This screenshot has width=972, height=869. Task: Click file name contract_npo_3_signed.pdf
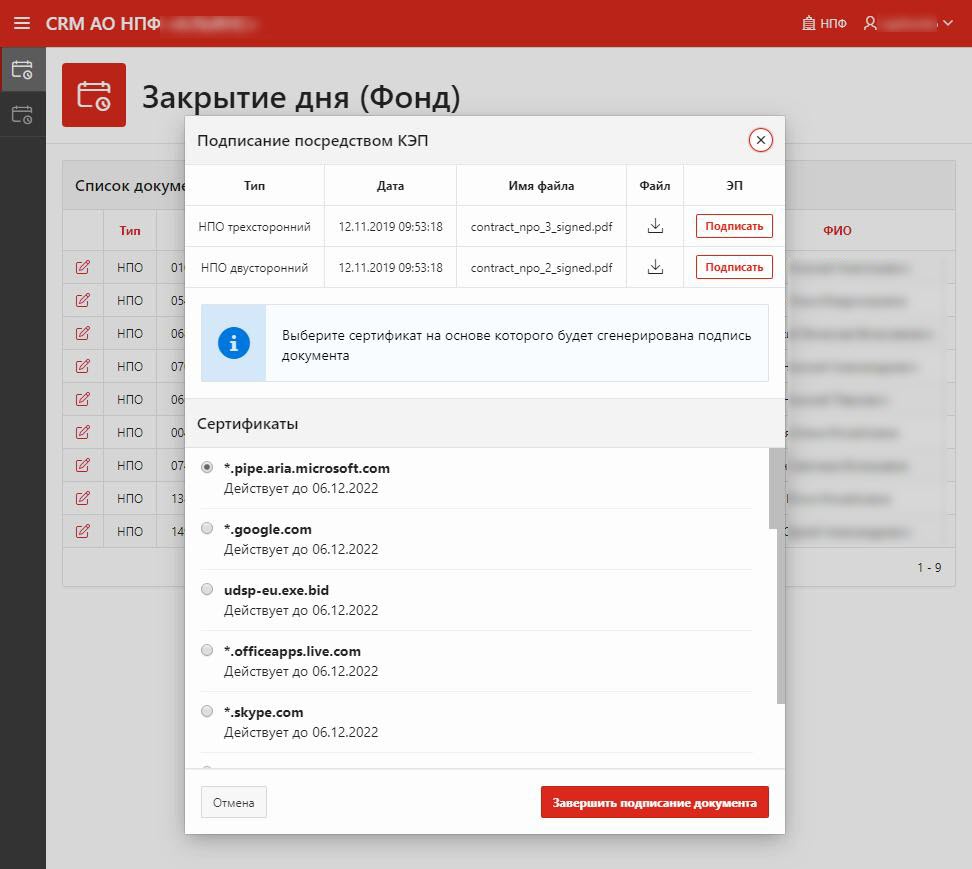coord(541,227)
